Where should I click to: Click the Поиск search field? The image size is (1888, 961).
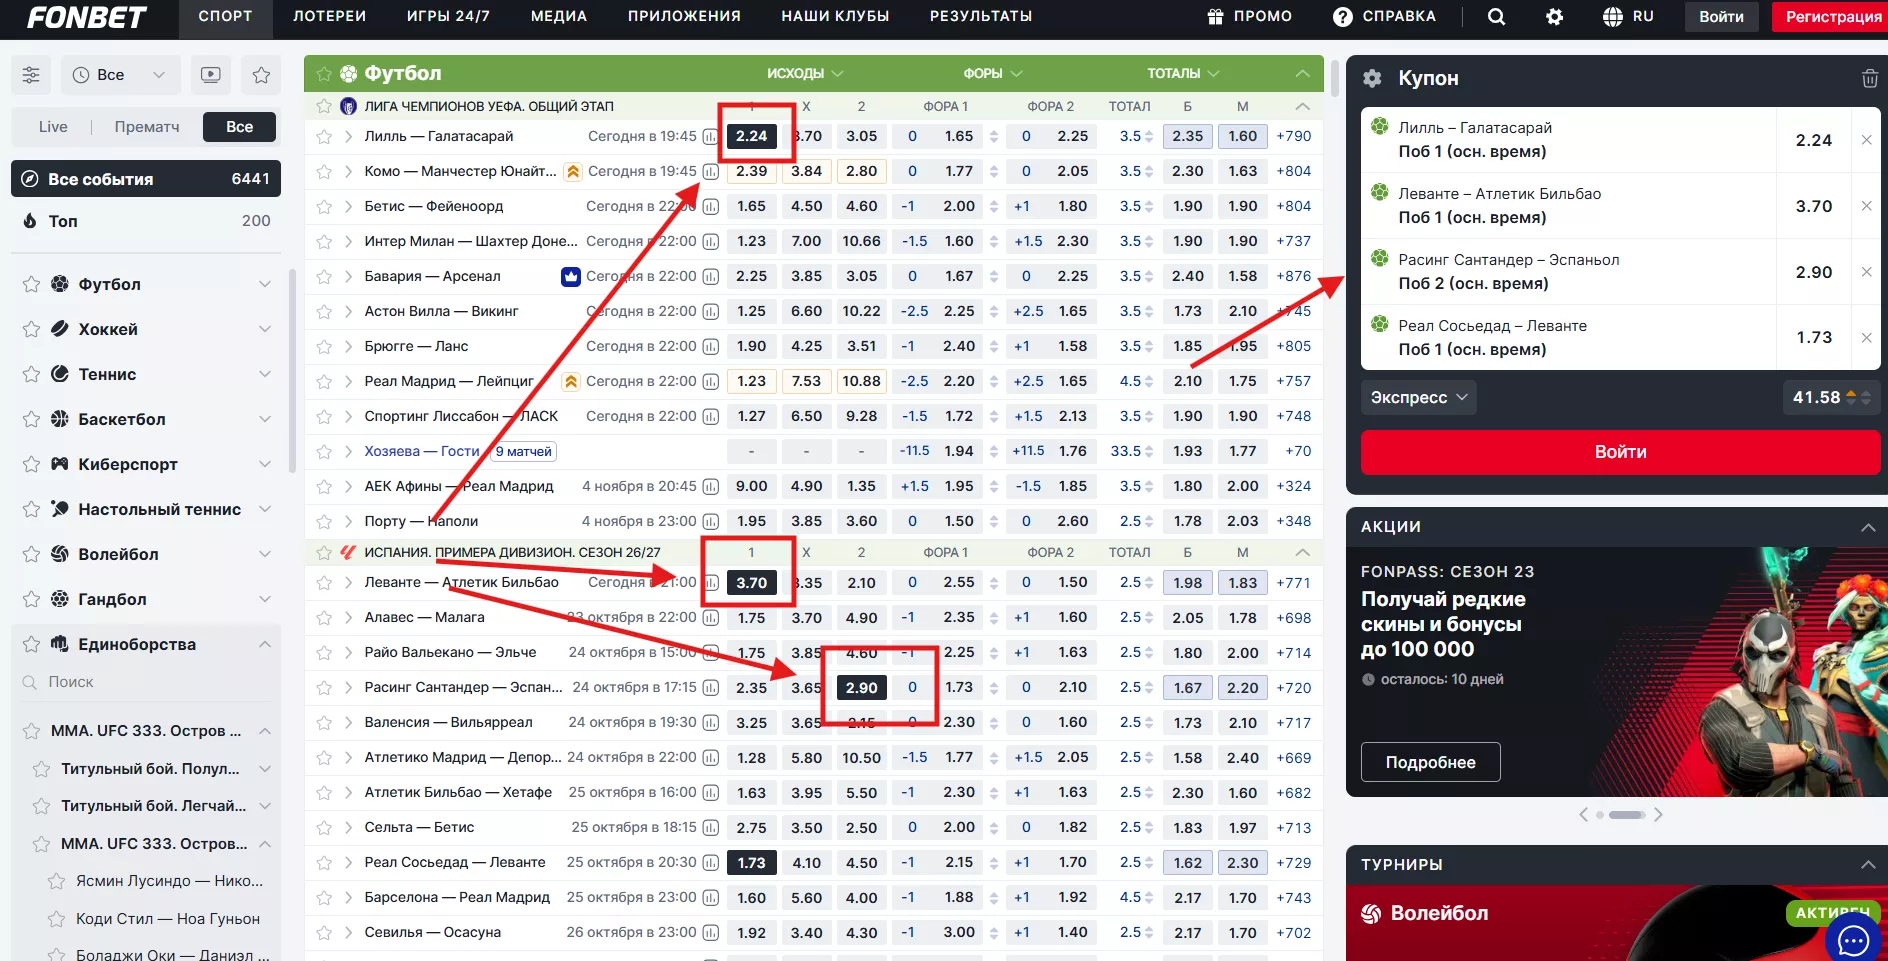[146, 683]
